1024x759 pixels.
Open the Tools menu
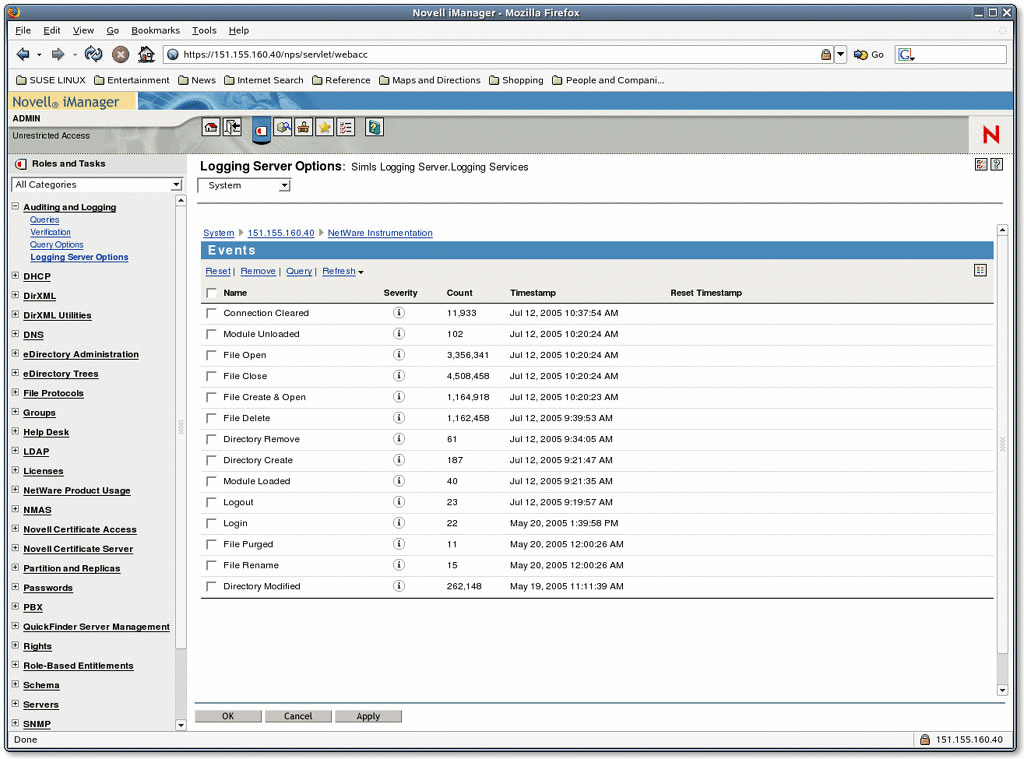(x=204, y=30)
